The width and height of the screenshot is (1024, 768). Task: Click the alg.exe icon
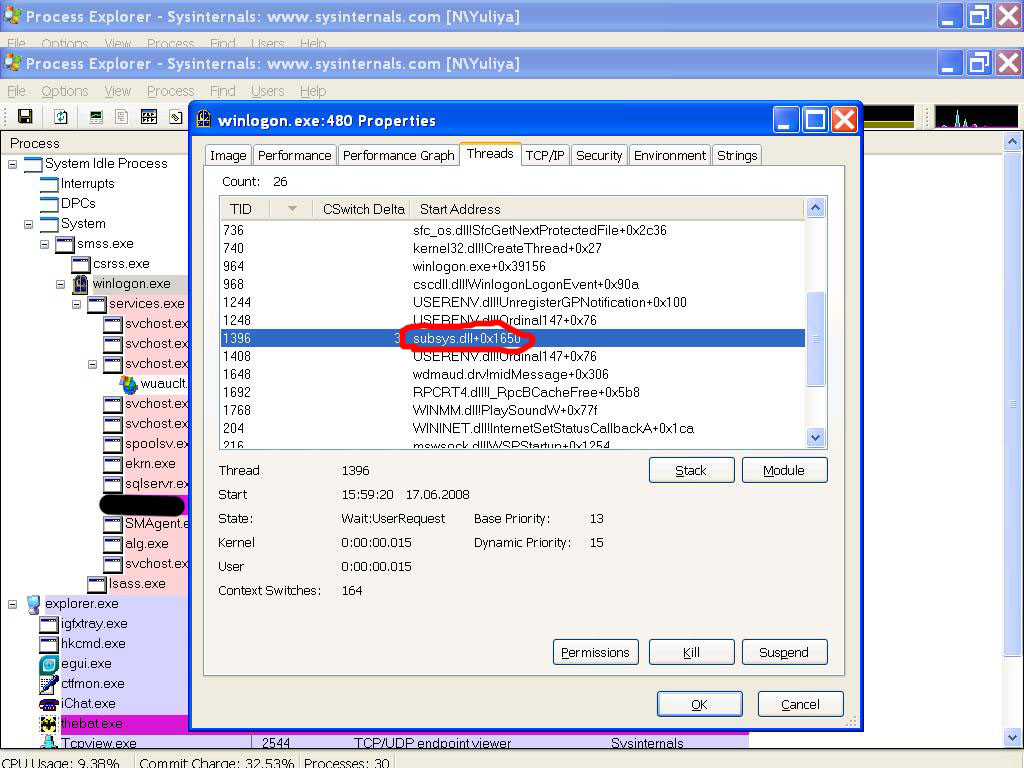113,544
